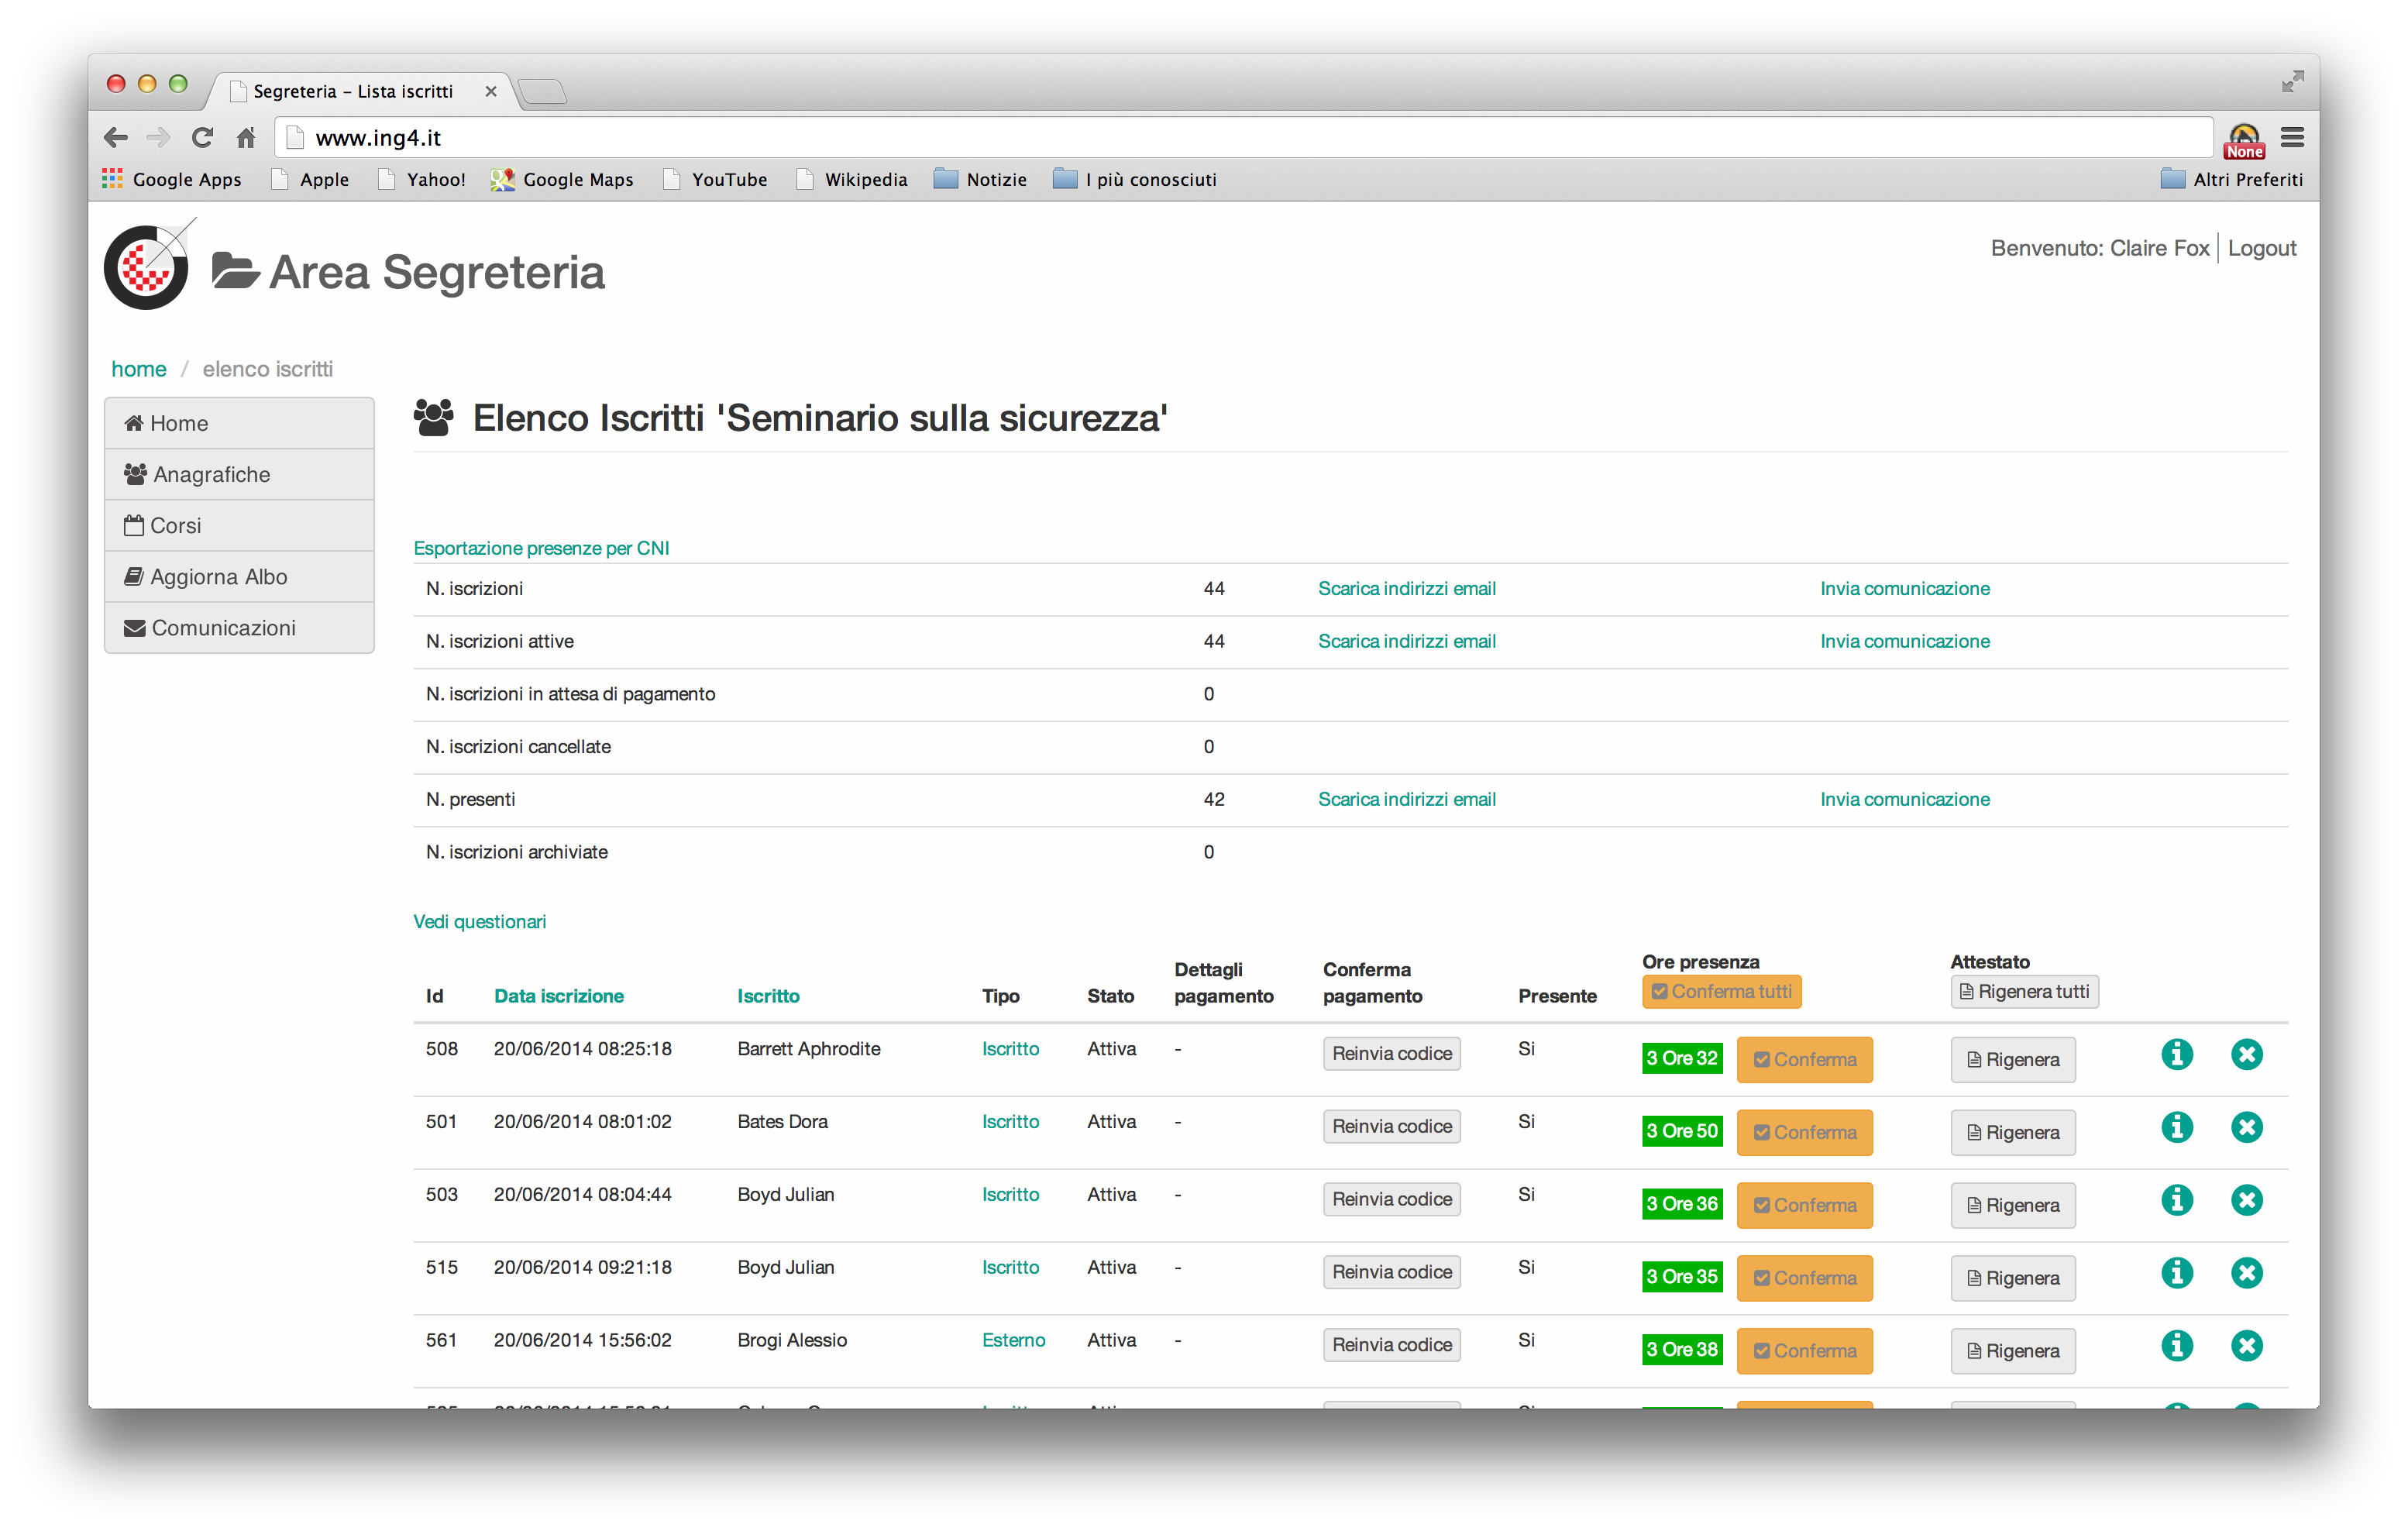Select Comunicazioni sidebar item
The height and width of the screenshot is (1531, 2408).
[x=223, y=627]
